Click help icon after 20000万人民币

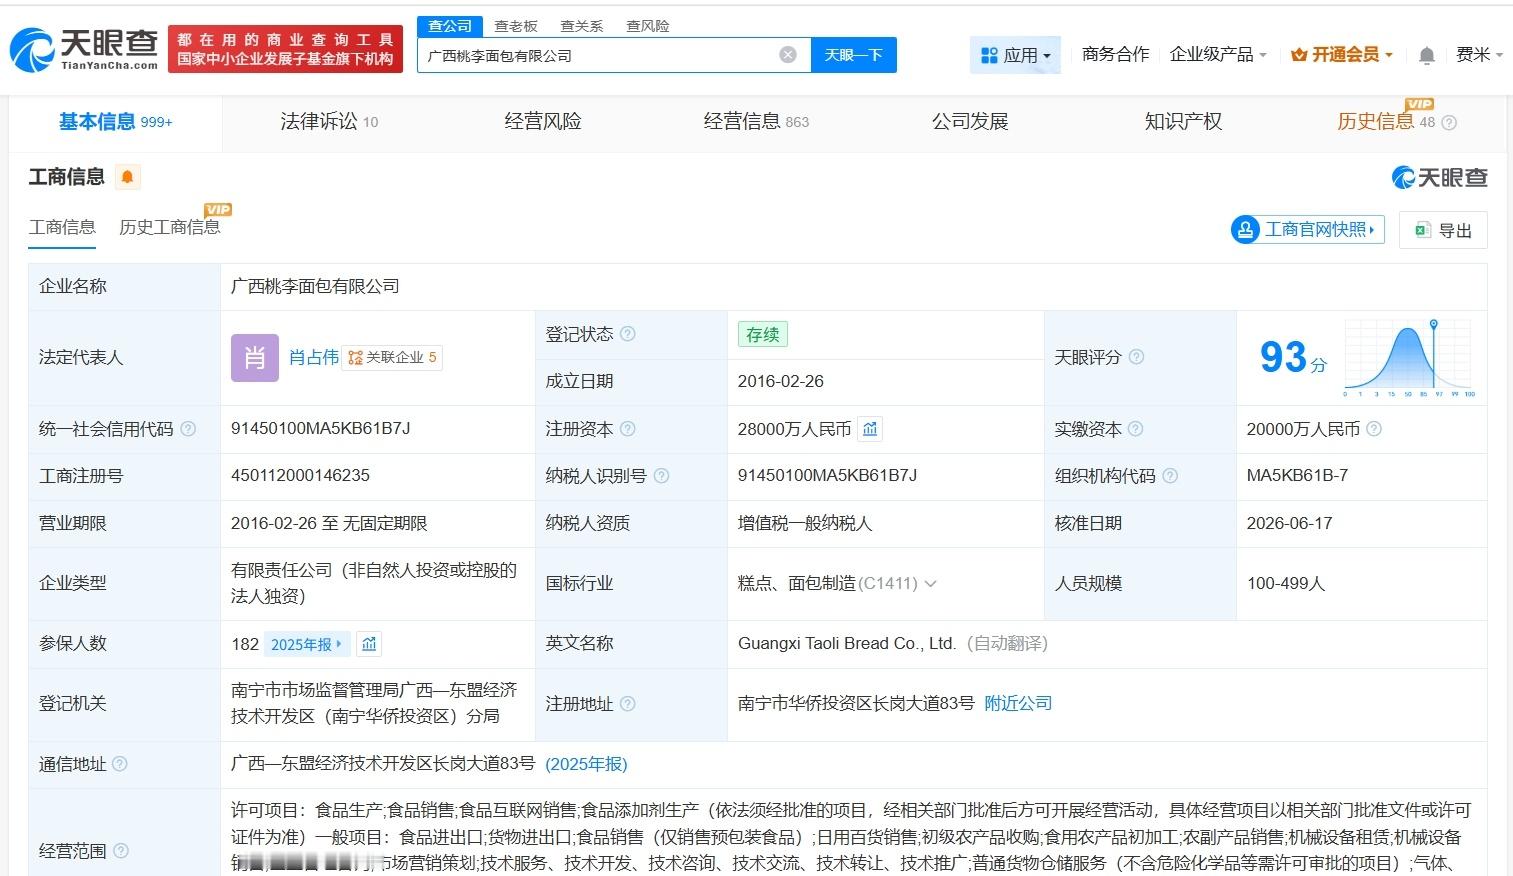coord(1374,429)
